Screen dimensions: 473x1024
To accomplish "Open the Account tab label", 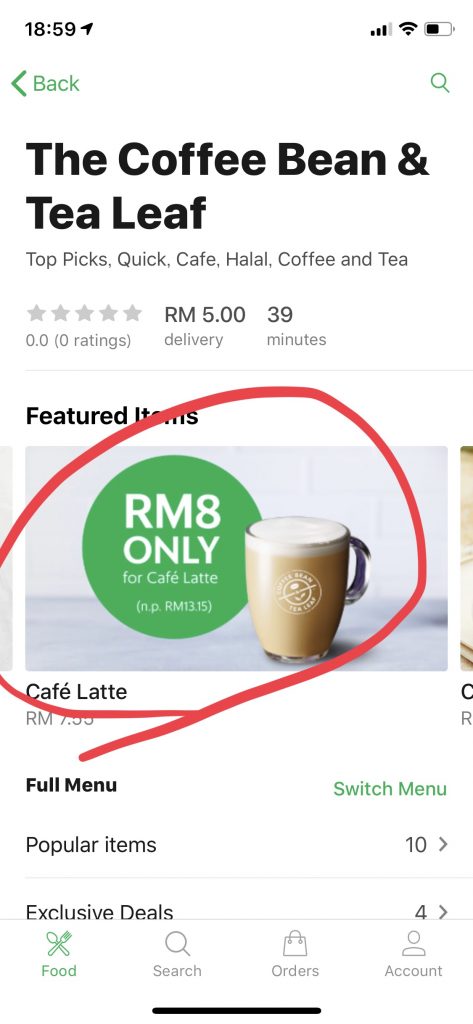I will tap(414, 971).
